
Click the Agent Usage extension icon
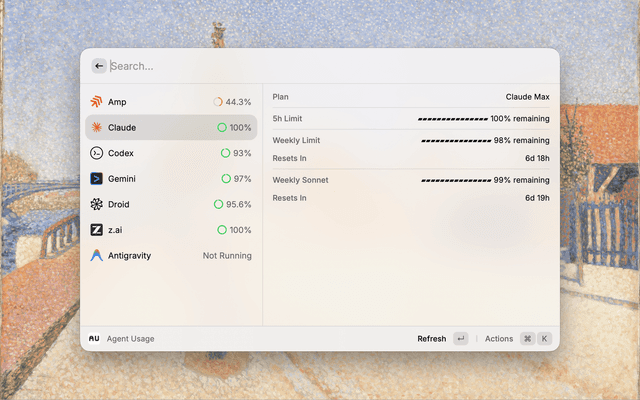[94, 339]
